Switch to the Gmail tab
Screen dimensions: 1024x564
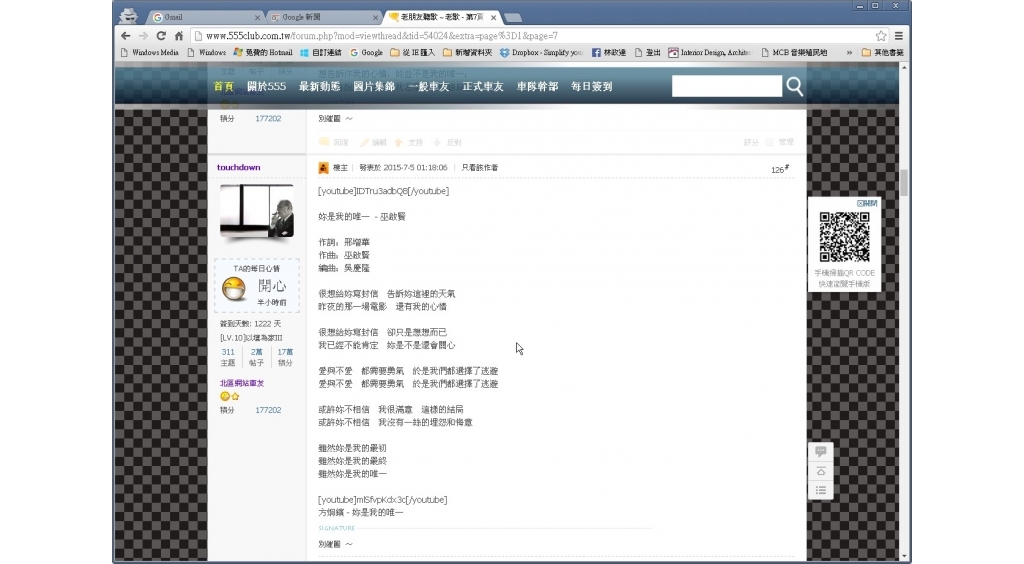tap(205, 17)
